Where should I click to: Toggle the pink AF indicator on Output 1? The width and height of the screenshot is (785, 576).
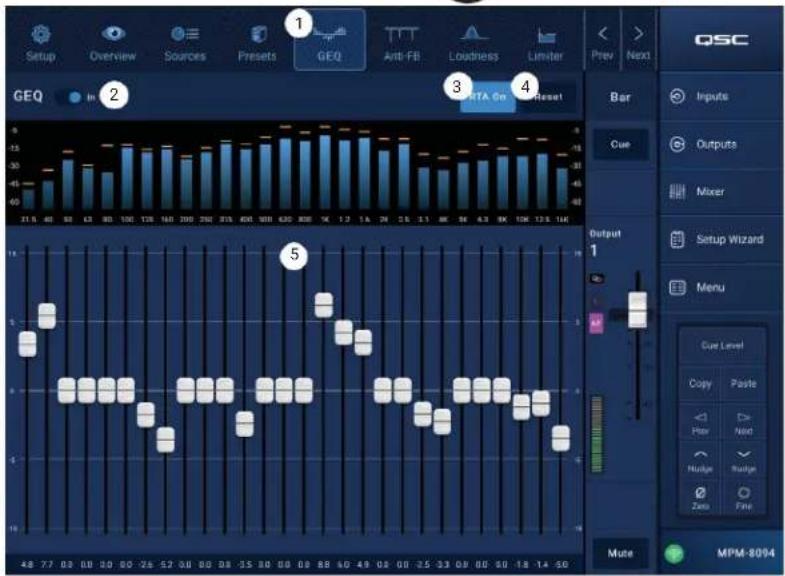pyautogui.click(x=596, y=324)
